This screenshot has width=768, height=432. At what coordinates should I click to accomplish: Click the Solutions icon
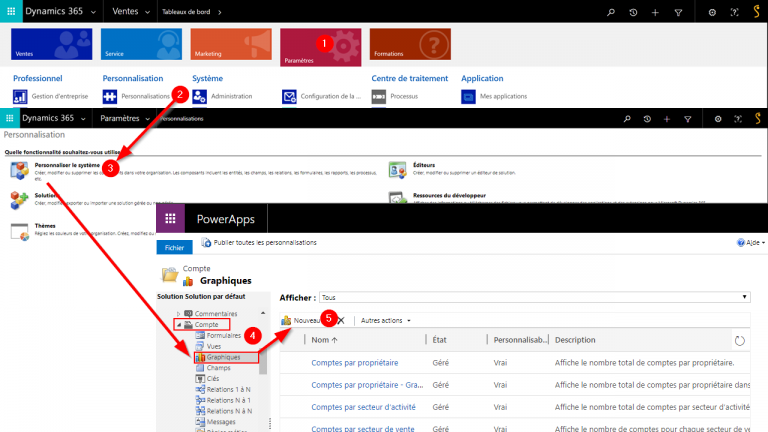pos(19,200)
